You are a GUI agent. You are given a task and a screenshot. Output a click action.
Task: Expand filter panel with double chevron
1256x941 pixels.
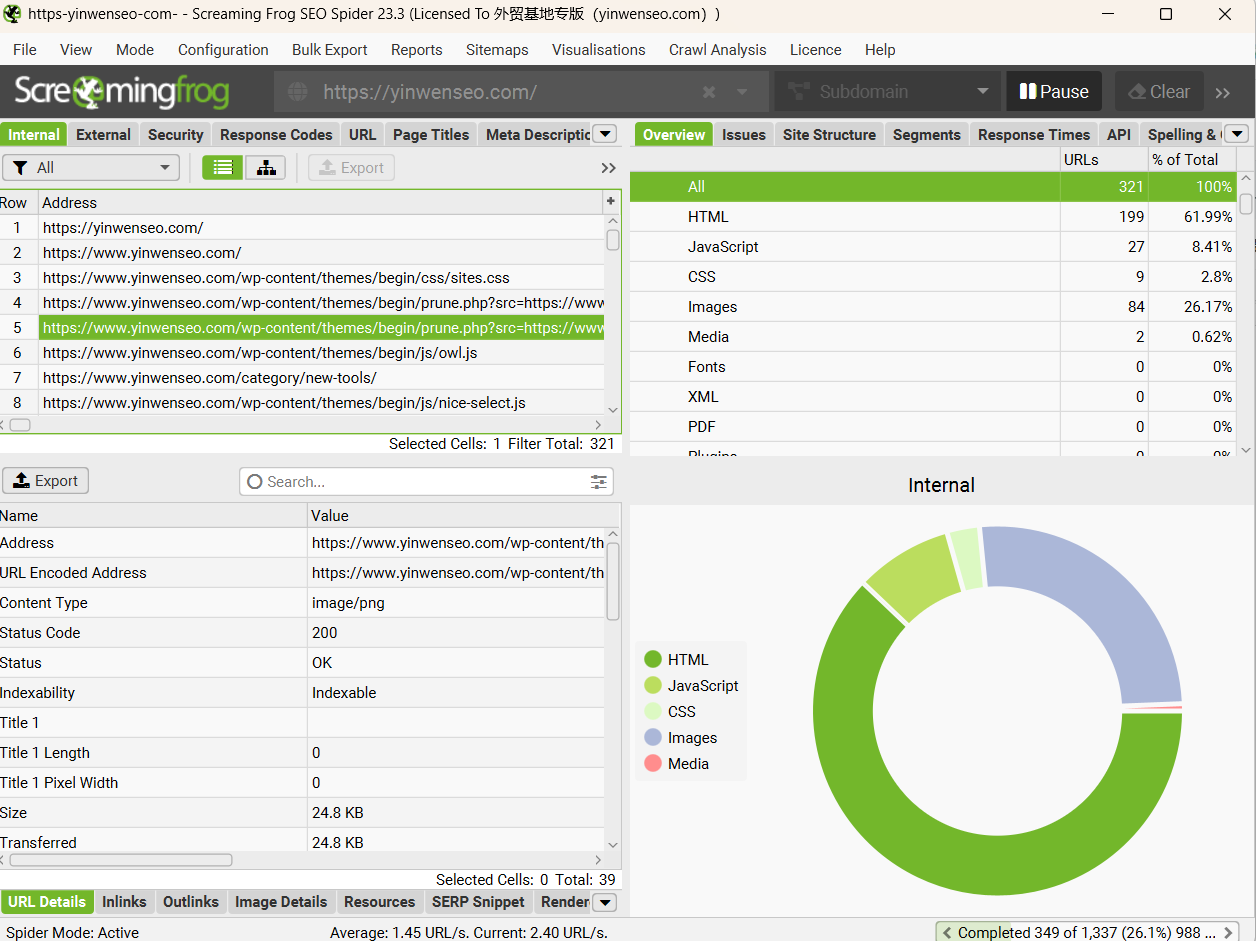[608, 168]
